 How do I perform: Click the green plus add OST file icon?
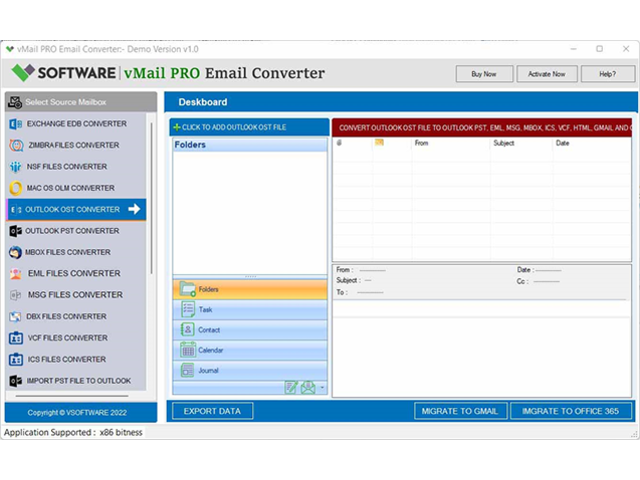(177, 127)
